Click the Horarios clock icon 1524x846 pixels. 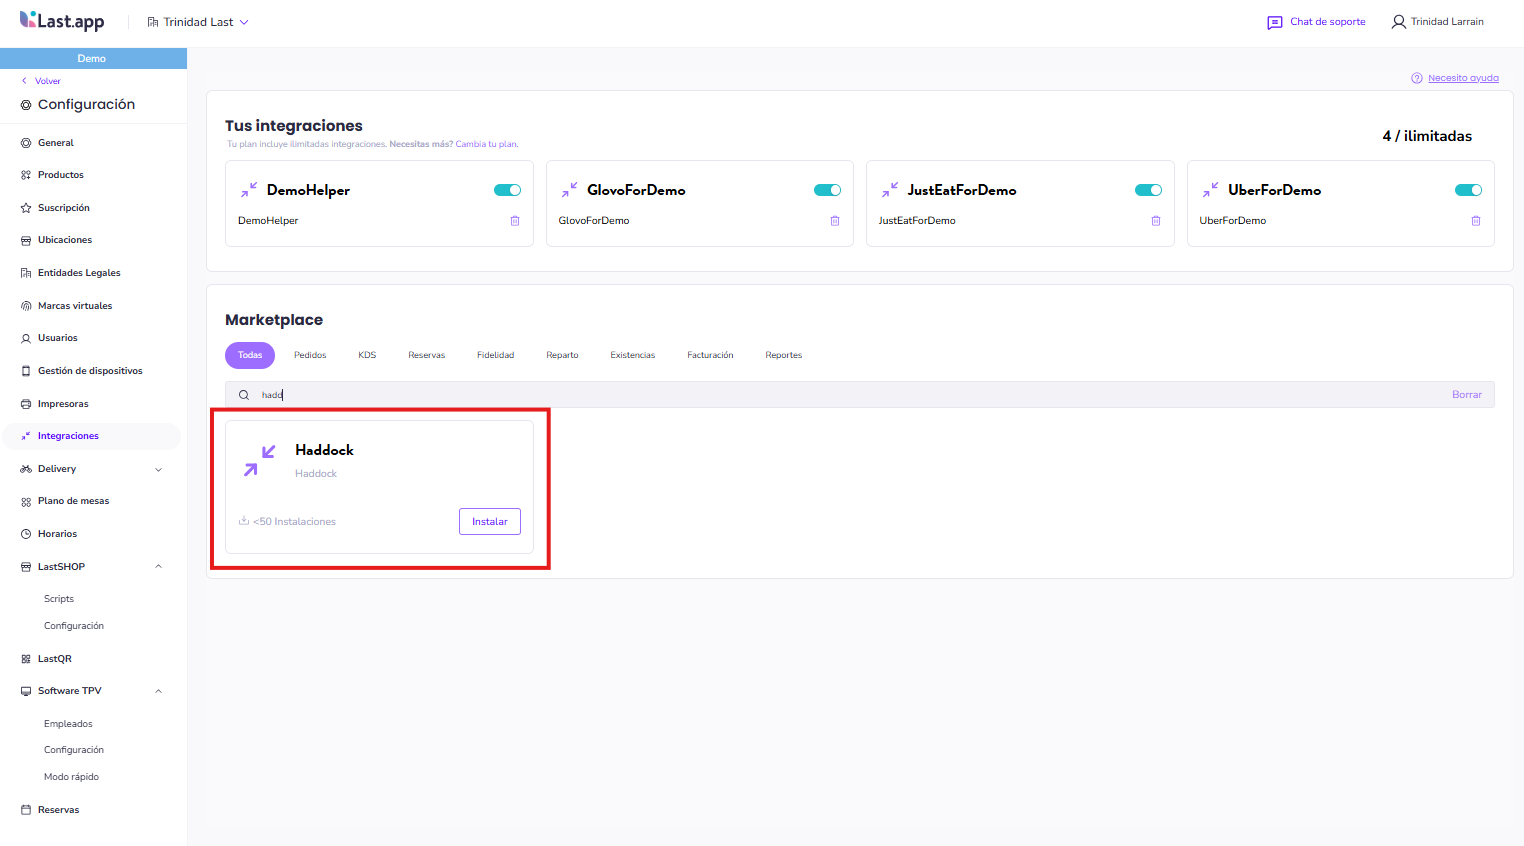click(26, 534)
